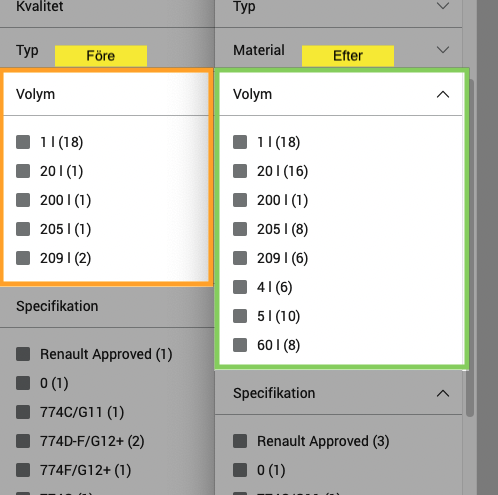Viewport: 498px width, 495px height.
Task: Click the Volym header in Före panel
Action: click(x=106, y=94)
